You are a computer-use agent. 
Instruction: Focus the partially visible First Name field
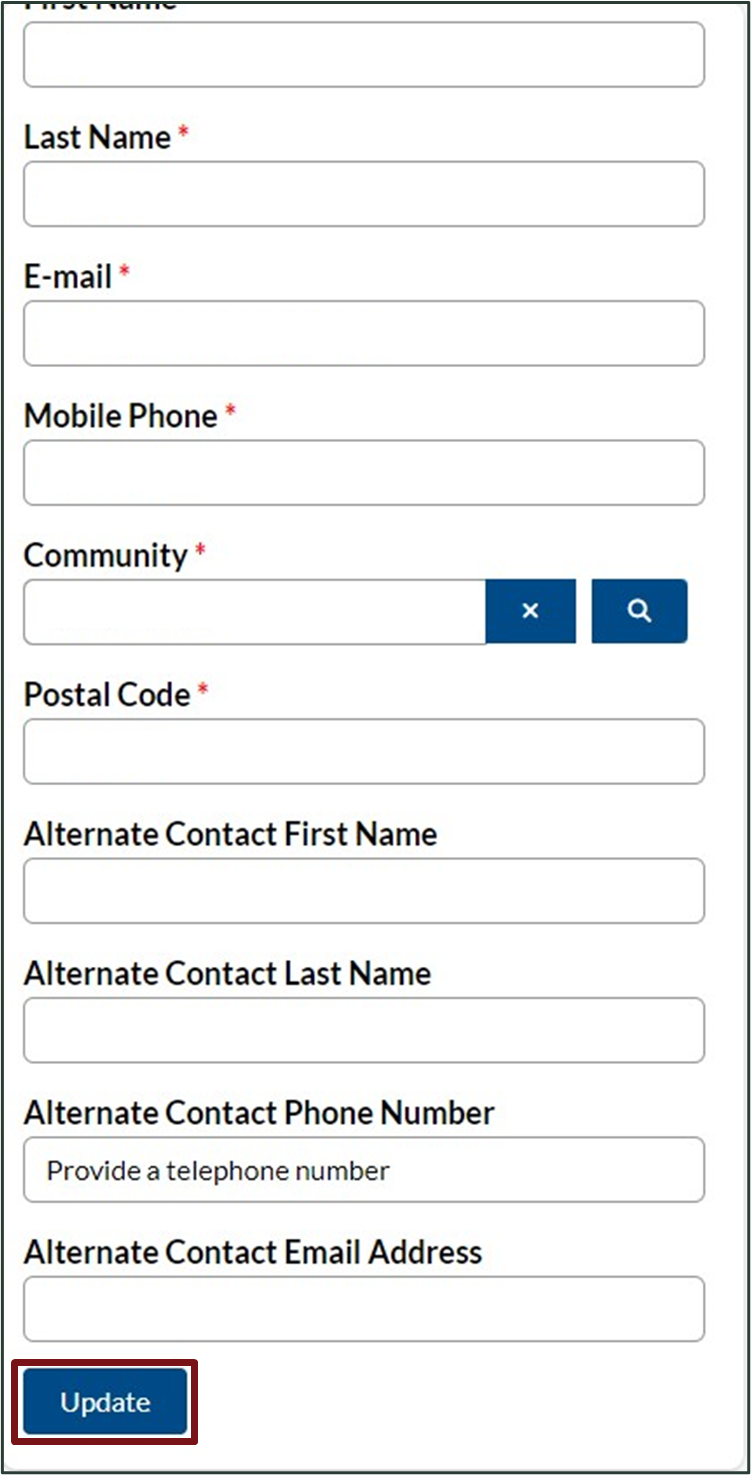point(364,55)
